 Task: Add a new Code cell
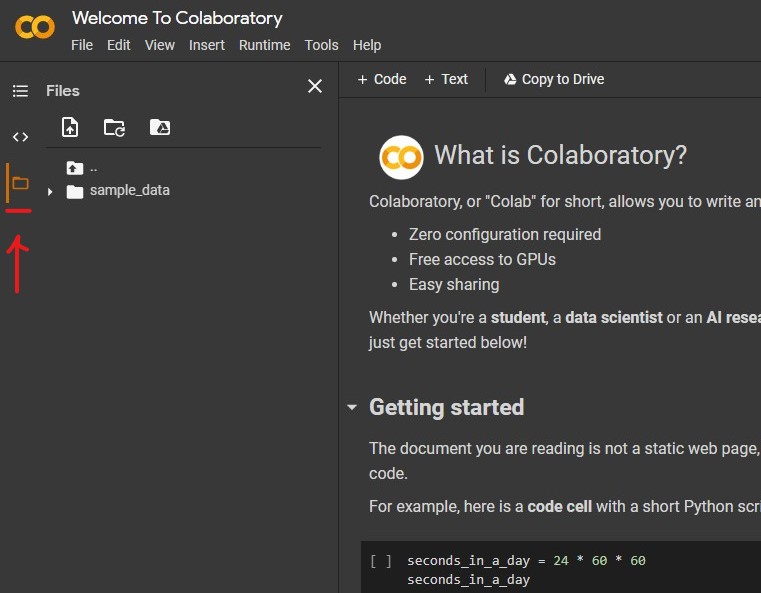[x=382, y=79]
